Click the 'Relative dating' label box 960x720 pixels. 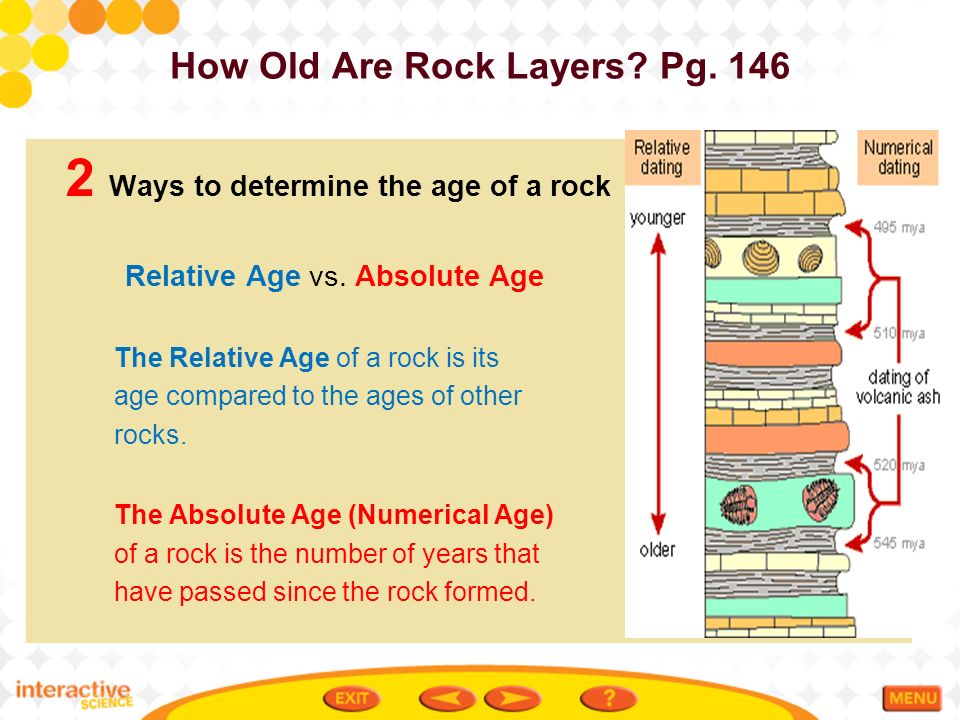click(x=662, y=157)
